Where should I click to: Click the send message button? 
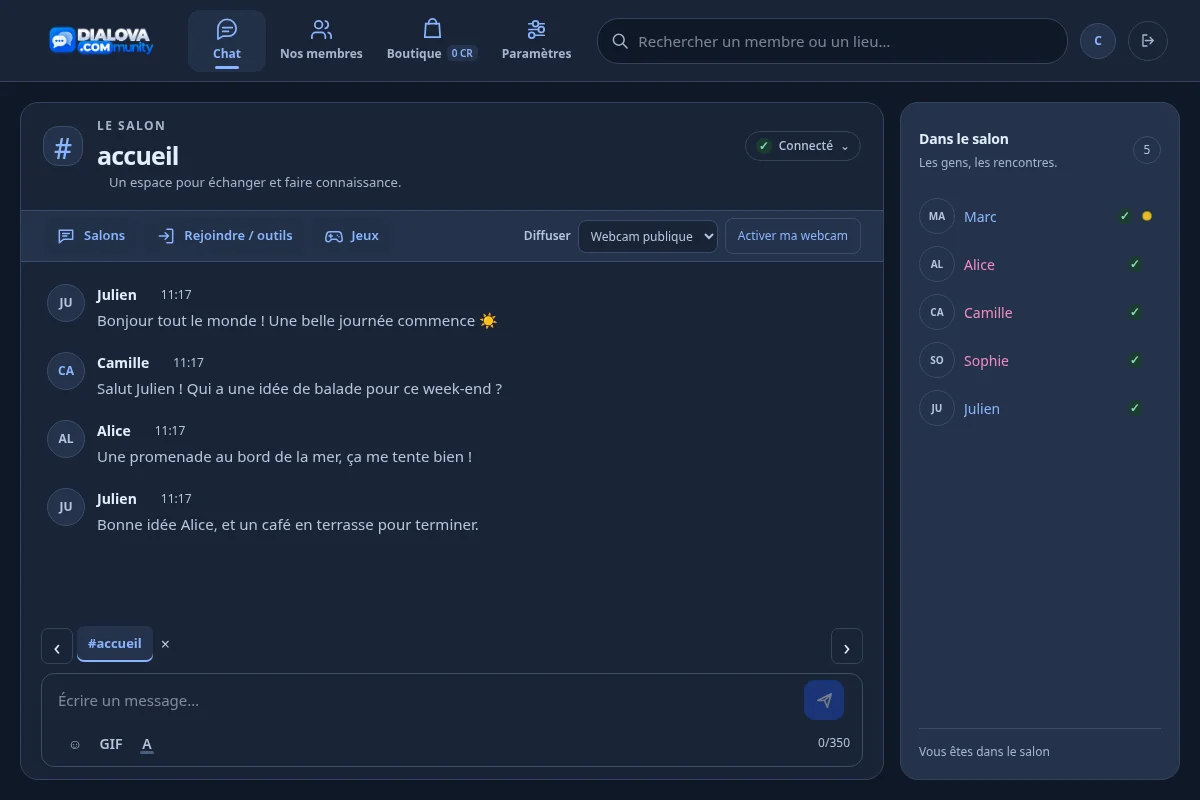824,700
